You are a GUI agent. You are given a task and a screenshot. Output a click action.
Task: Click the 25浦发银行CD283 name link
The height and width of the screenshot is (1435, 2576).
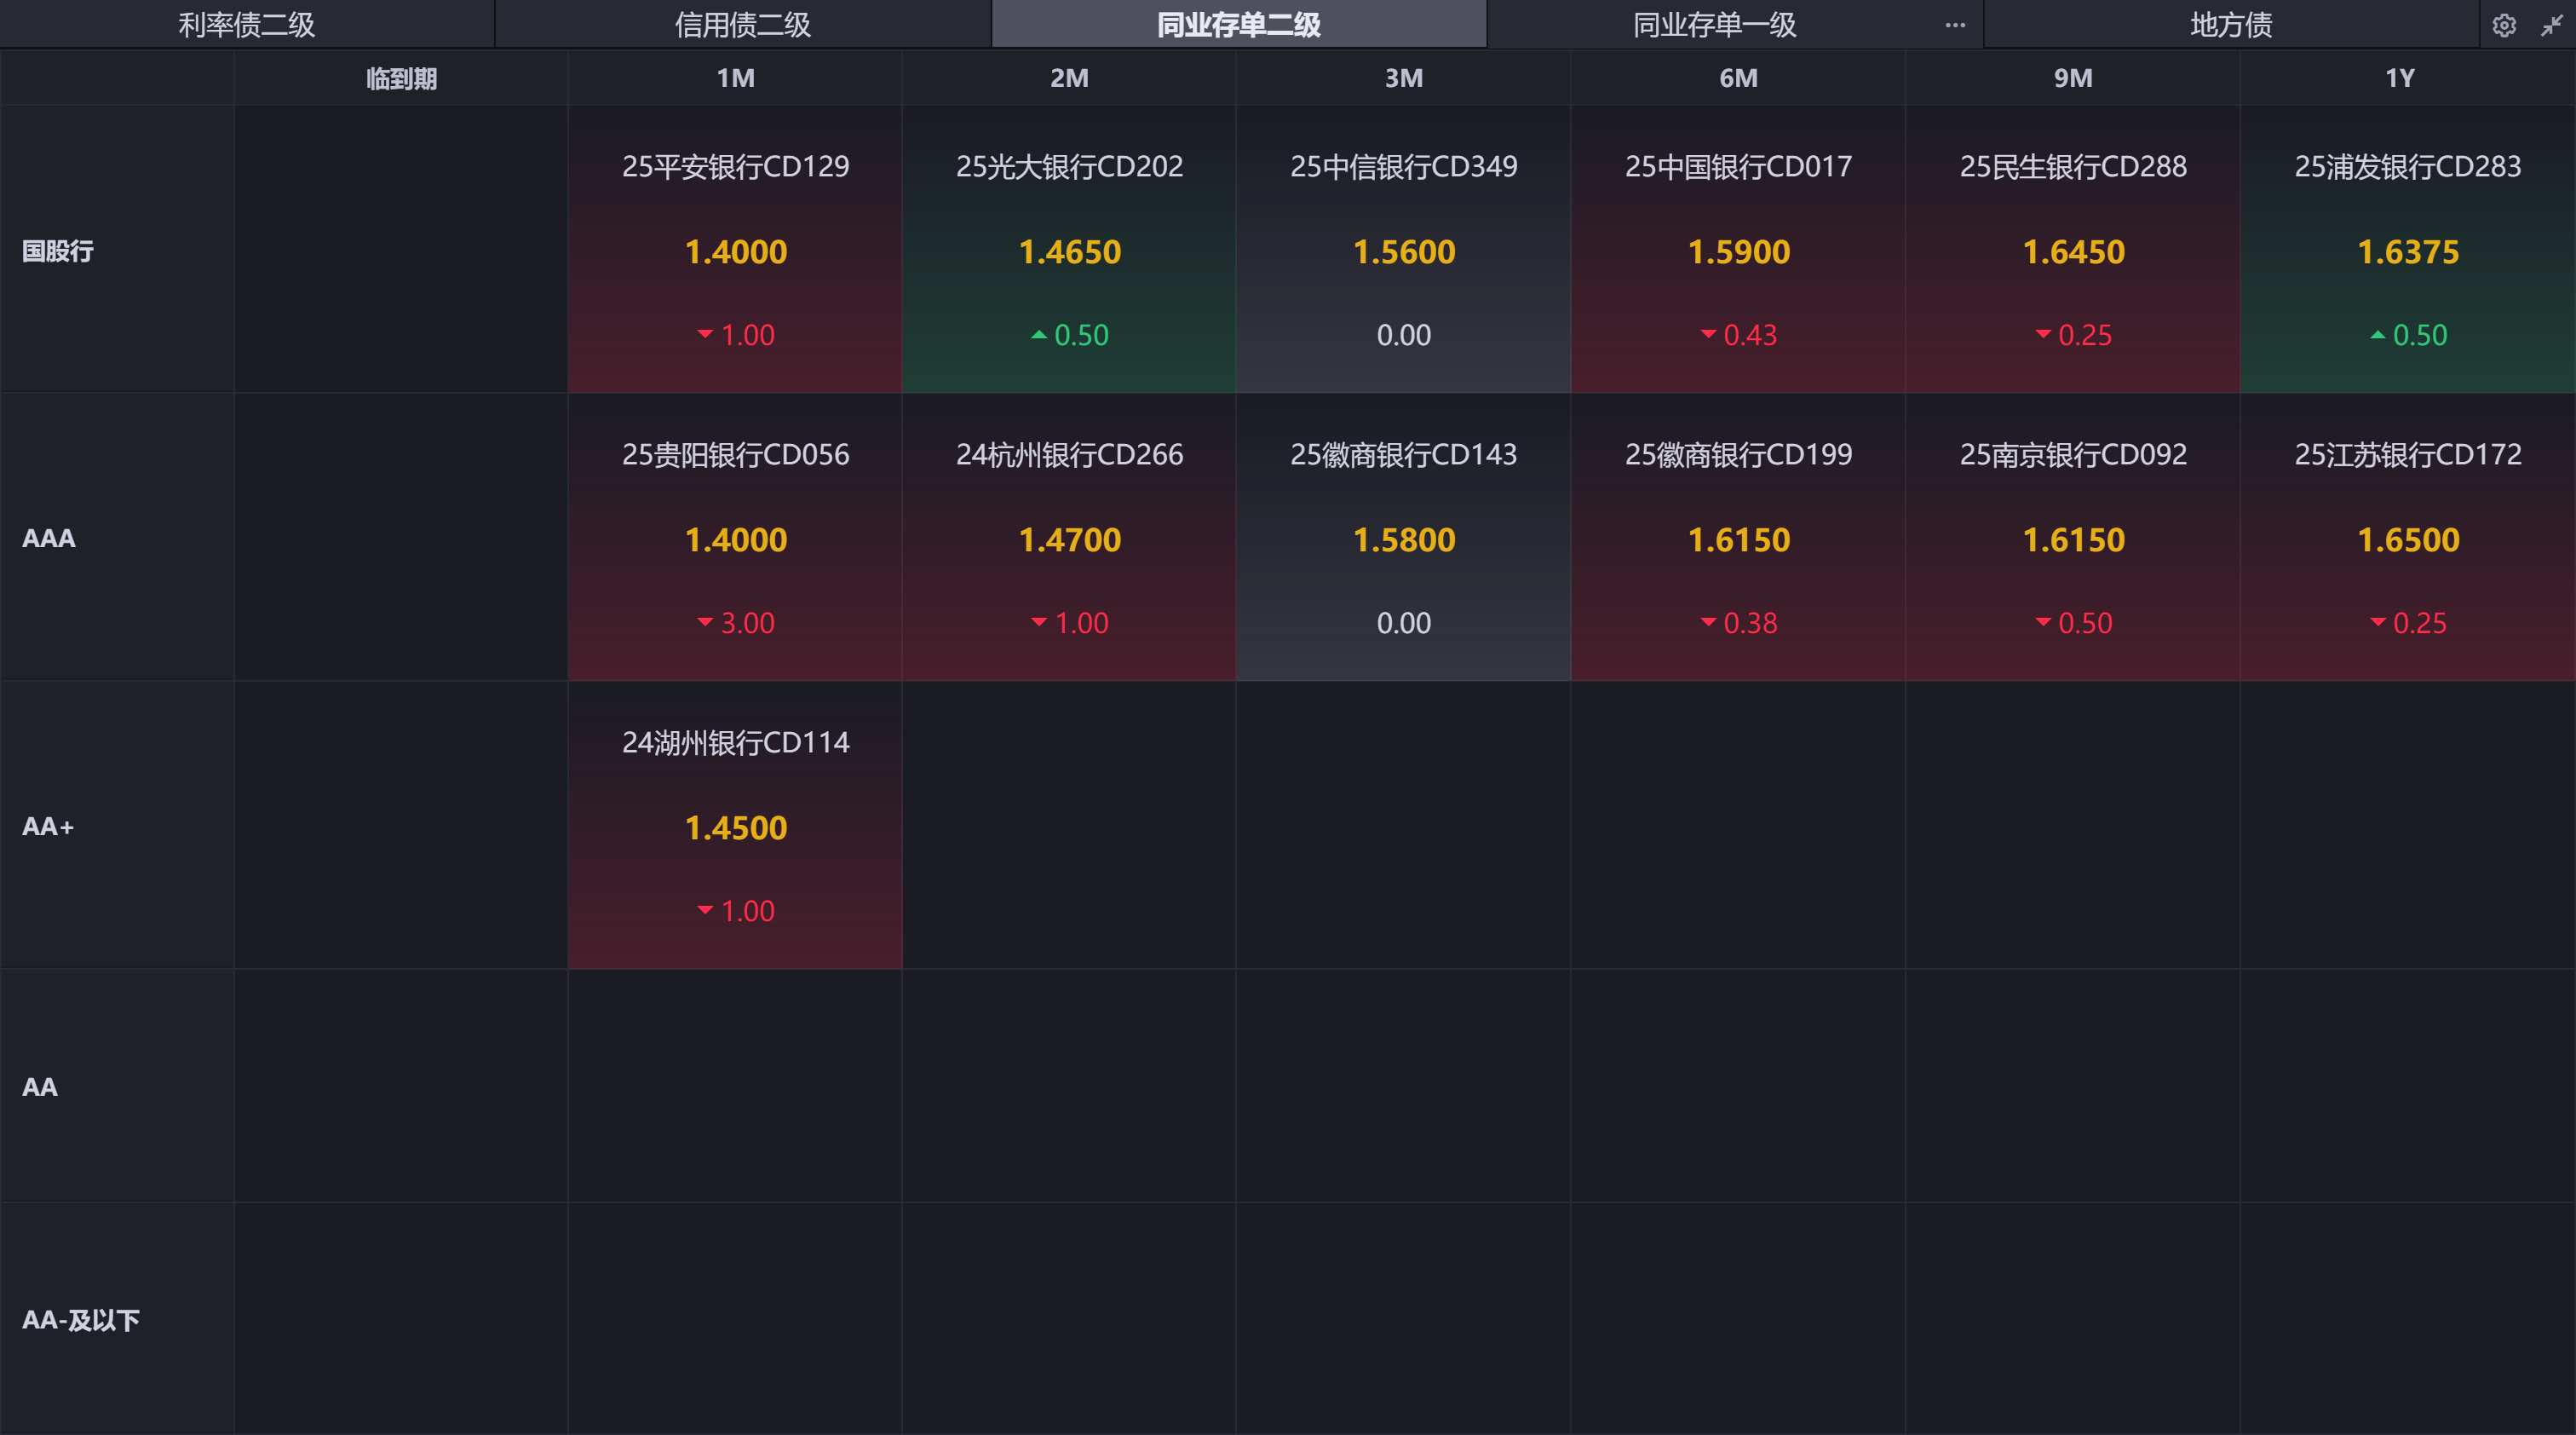(x=2407, y=166)
